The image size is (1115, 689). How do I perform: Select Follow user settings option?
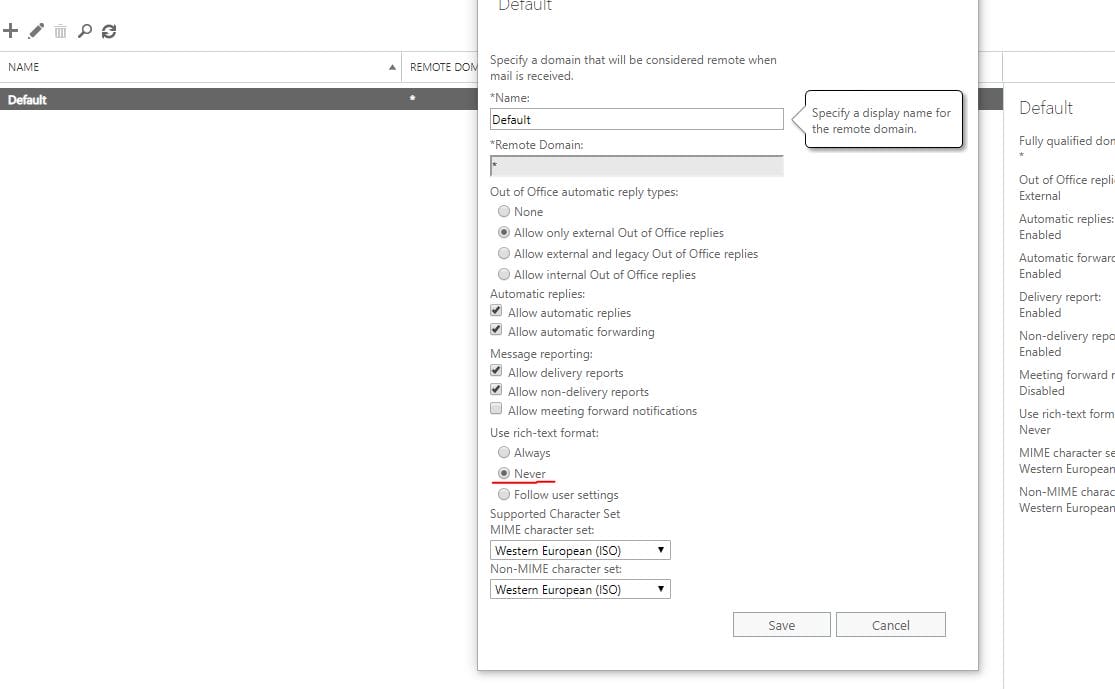click(x=504, y=494)
